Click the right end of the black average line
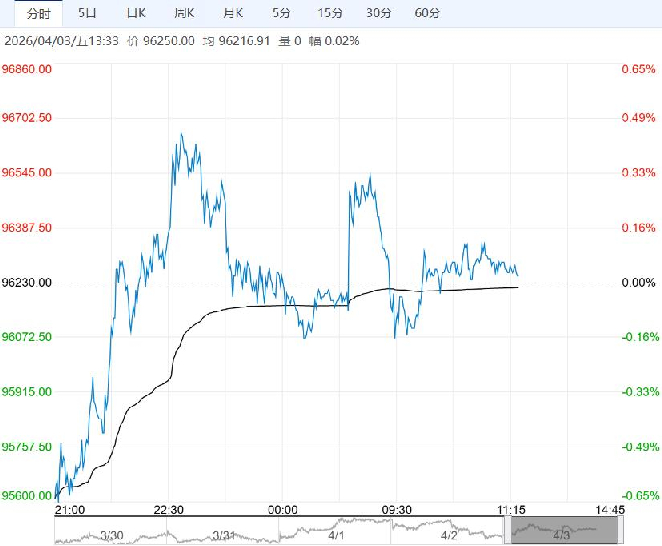The width and height of the screenshot is (662, 546). click(518, 287)
